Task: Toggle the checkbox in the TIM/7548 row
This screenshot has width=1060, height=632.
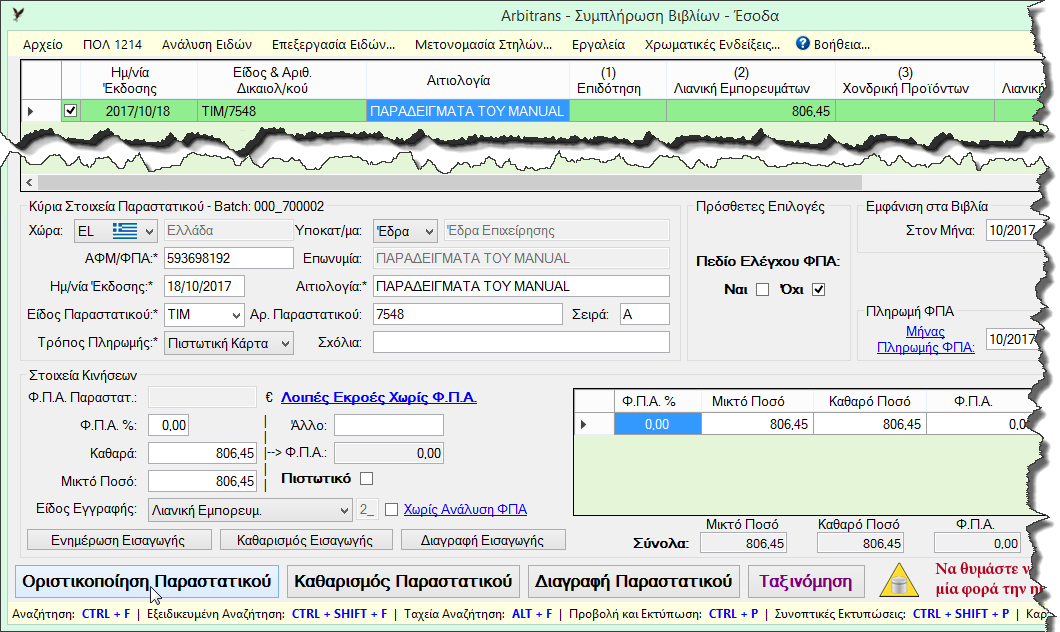Action: [70, 111]
